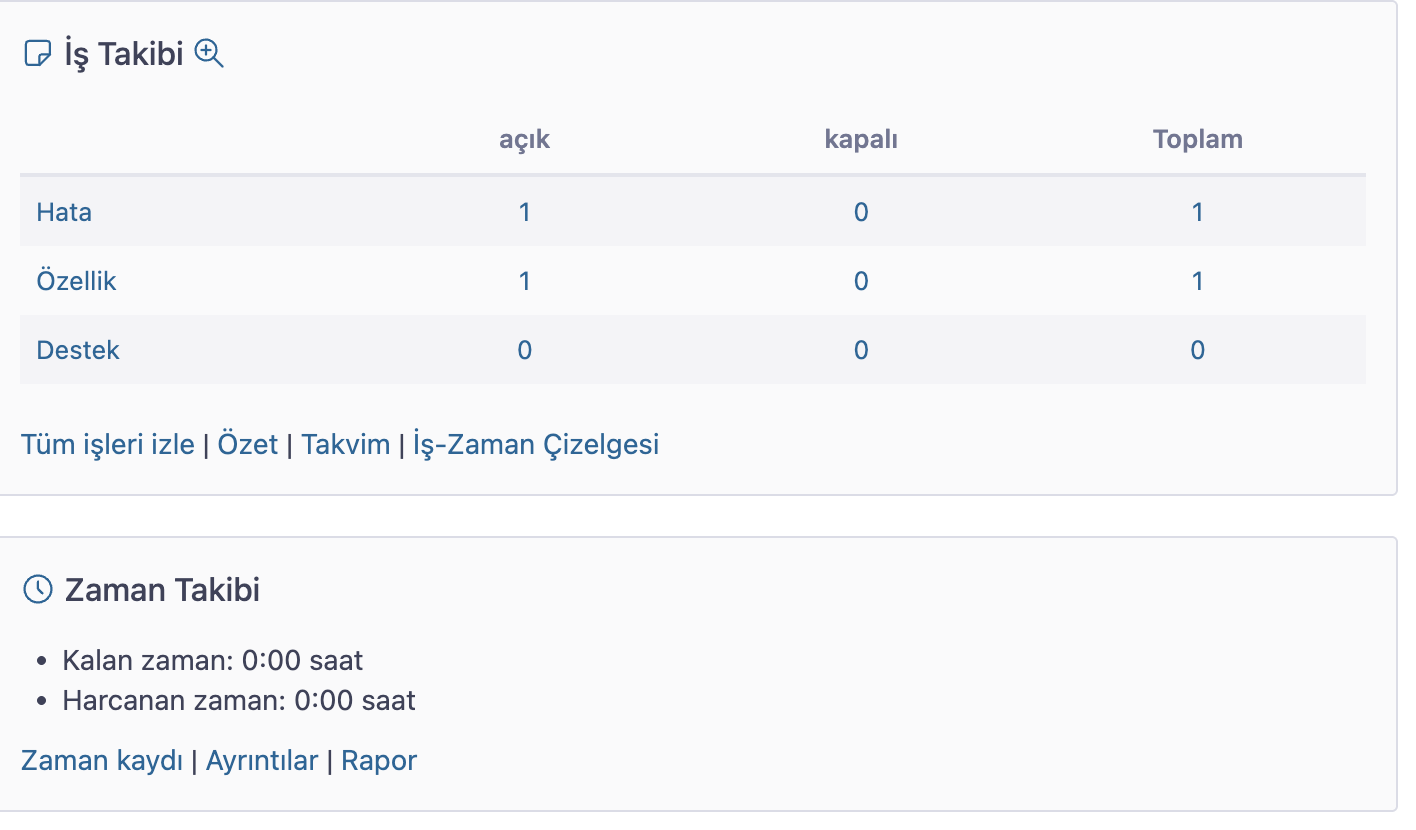
Task: Open the Tüm işleri izle link
Action: pyautogui.click(x=108, y=444)
